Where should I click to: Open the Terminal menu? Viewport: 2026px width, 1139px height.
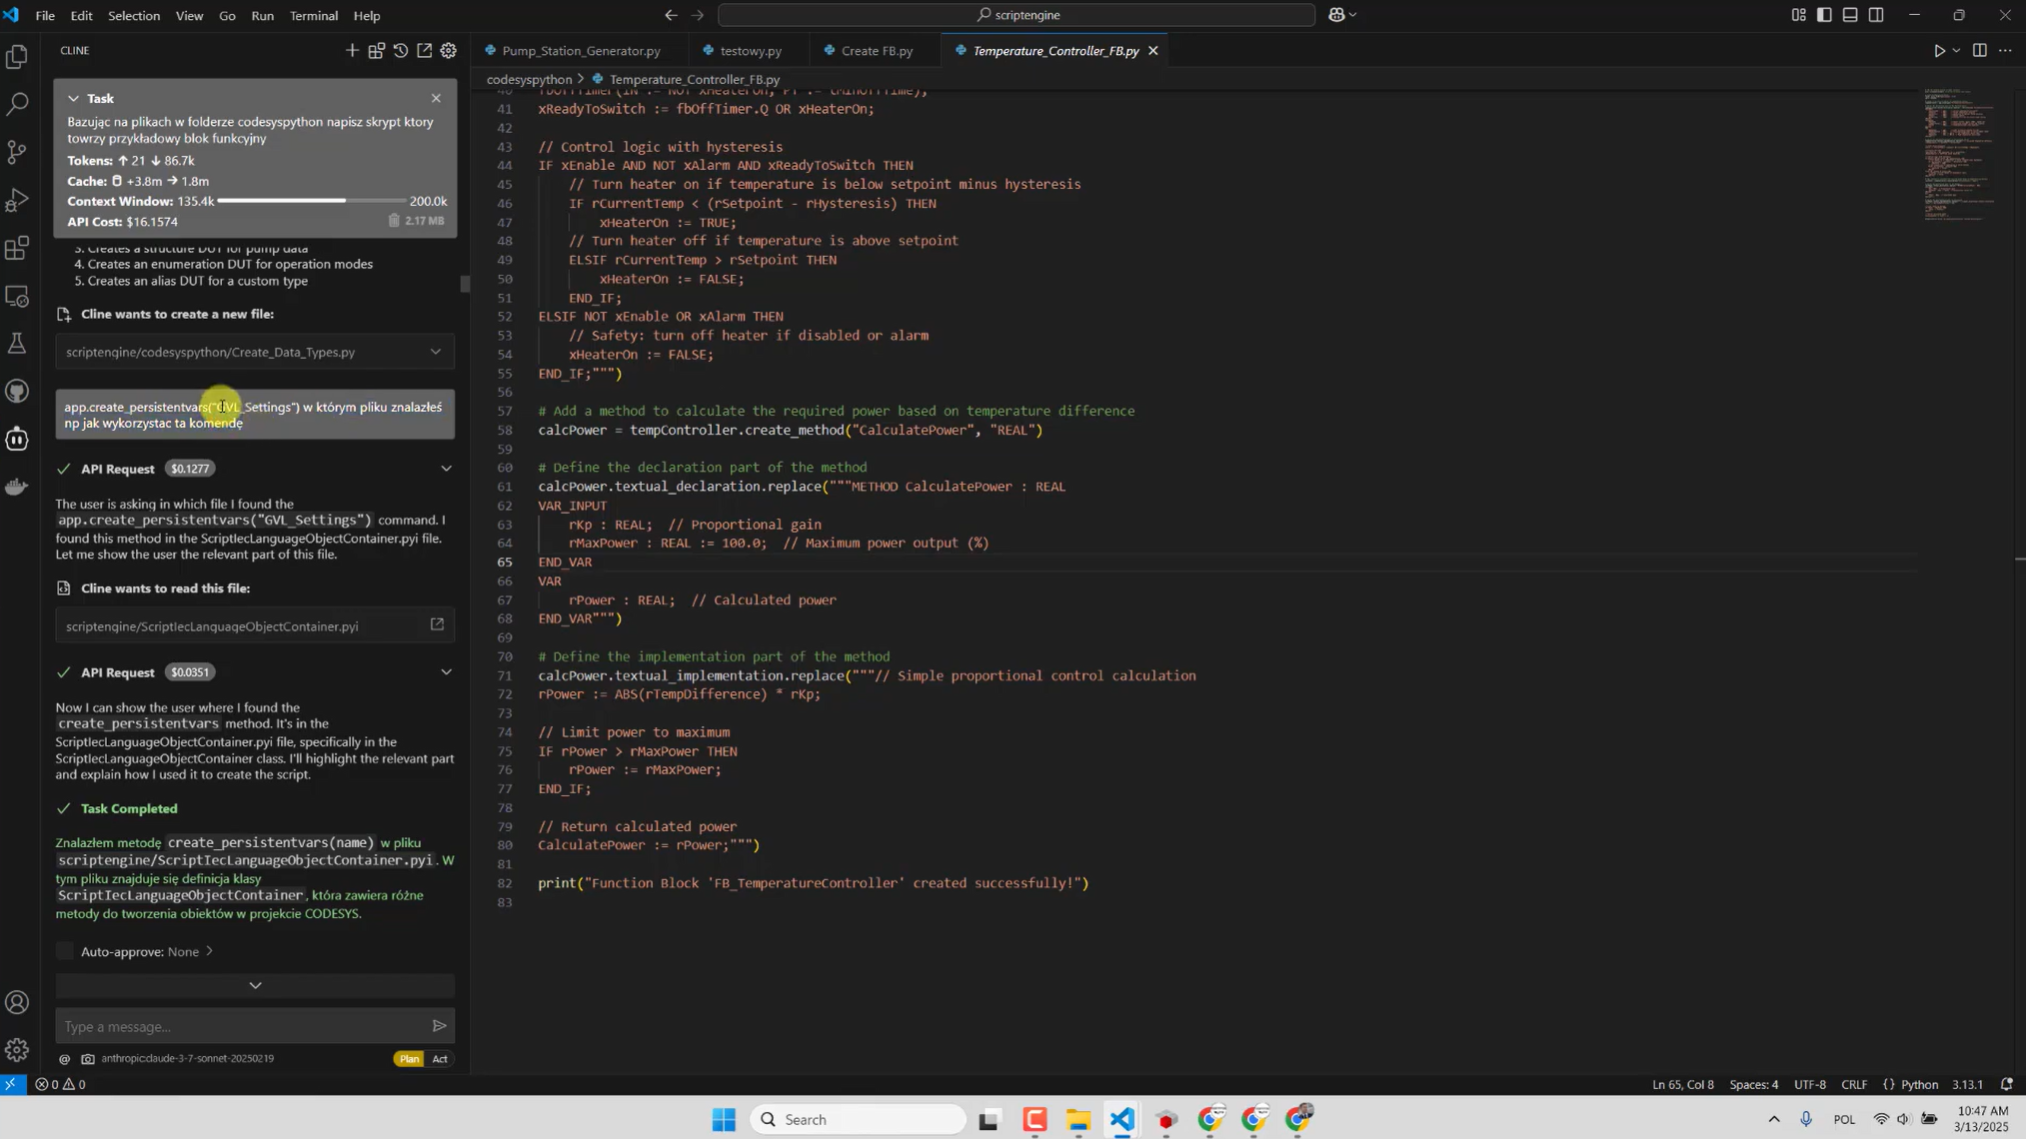coord(313,15)
